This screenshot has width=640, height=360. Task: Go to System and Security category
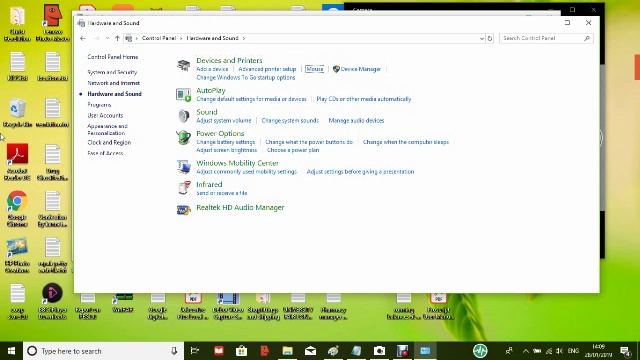tap(112, 72)
